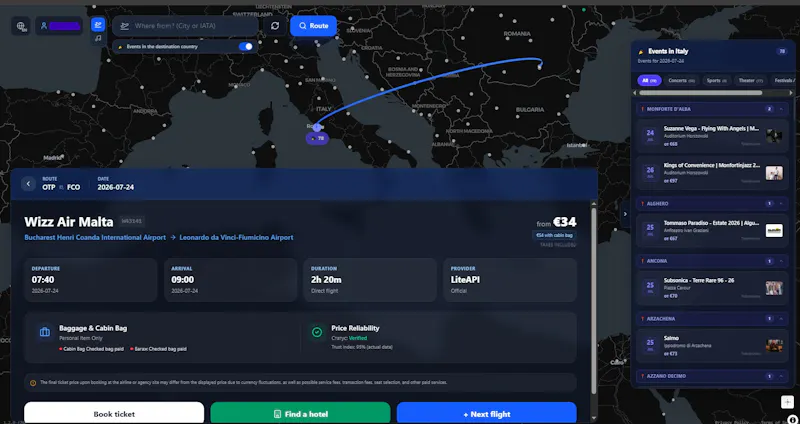
Task: Click the baggage suitcase icon
Action: tap(45, 332)
